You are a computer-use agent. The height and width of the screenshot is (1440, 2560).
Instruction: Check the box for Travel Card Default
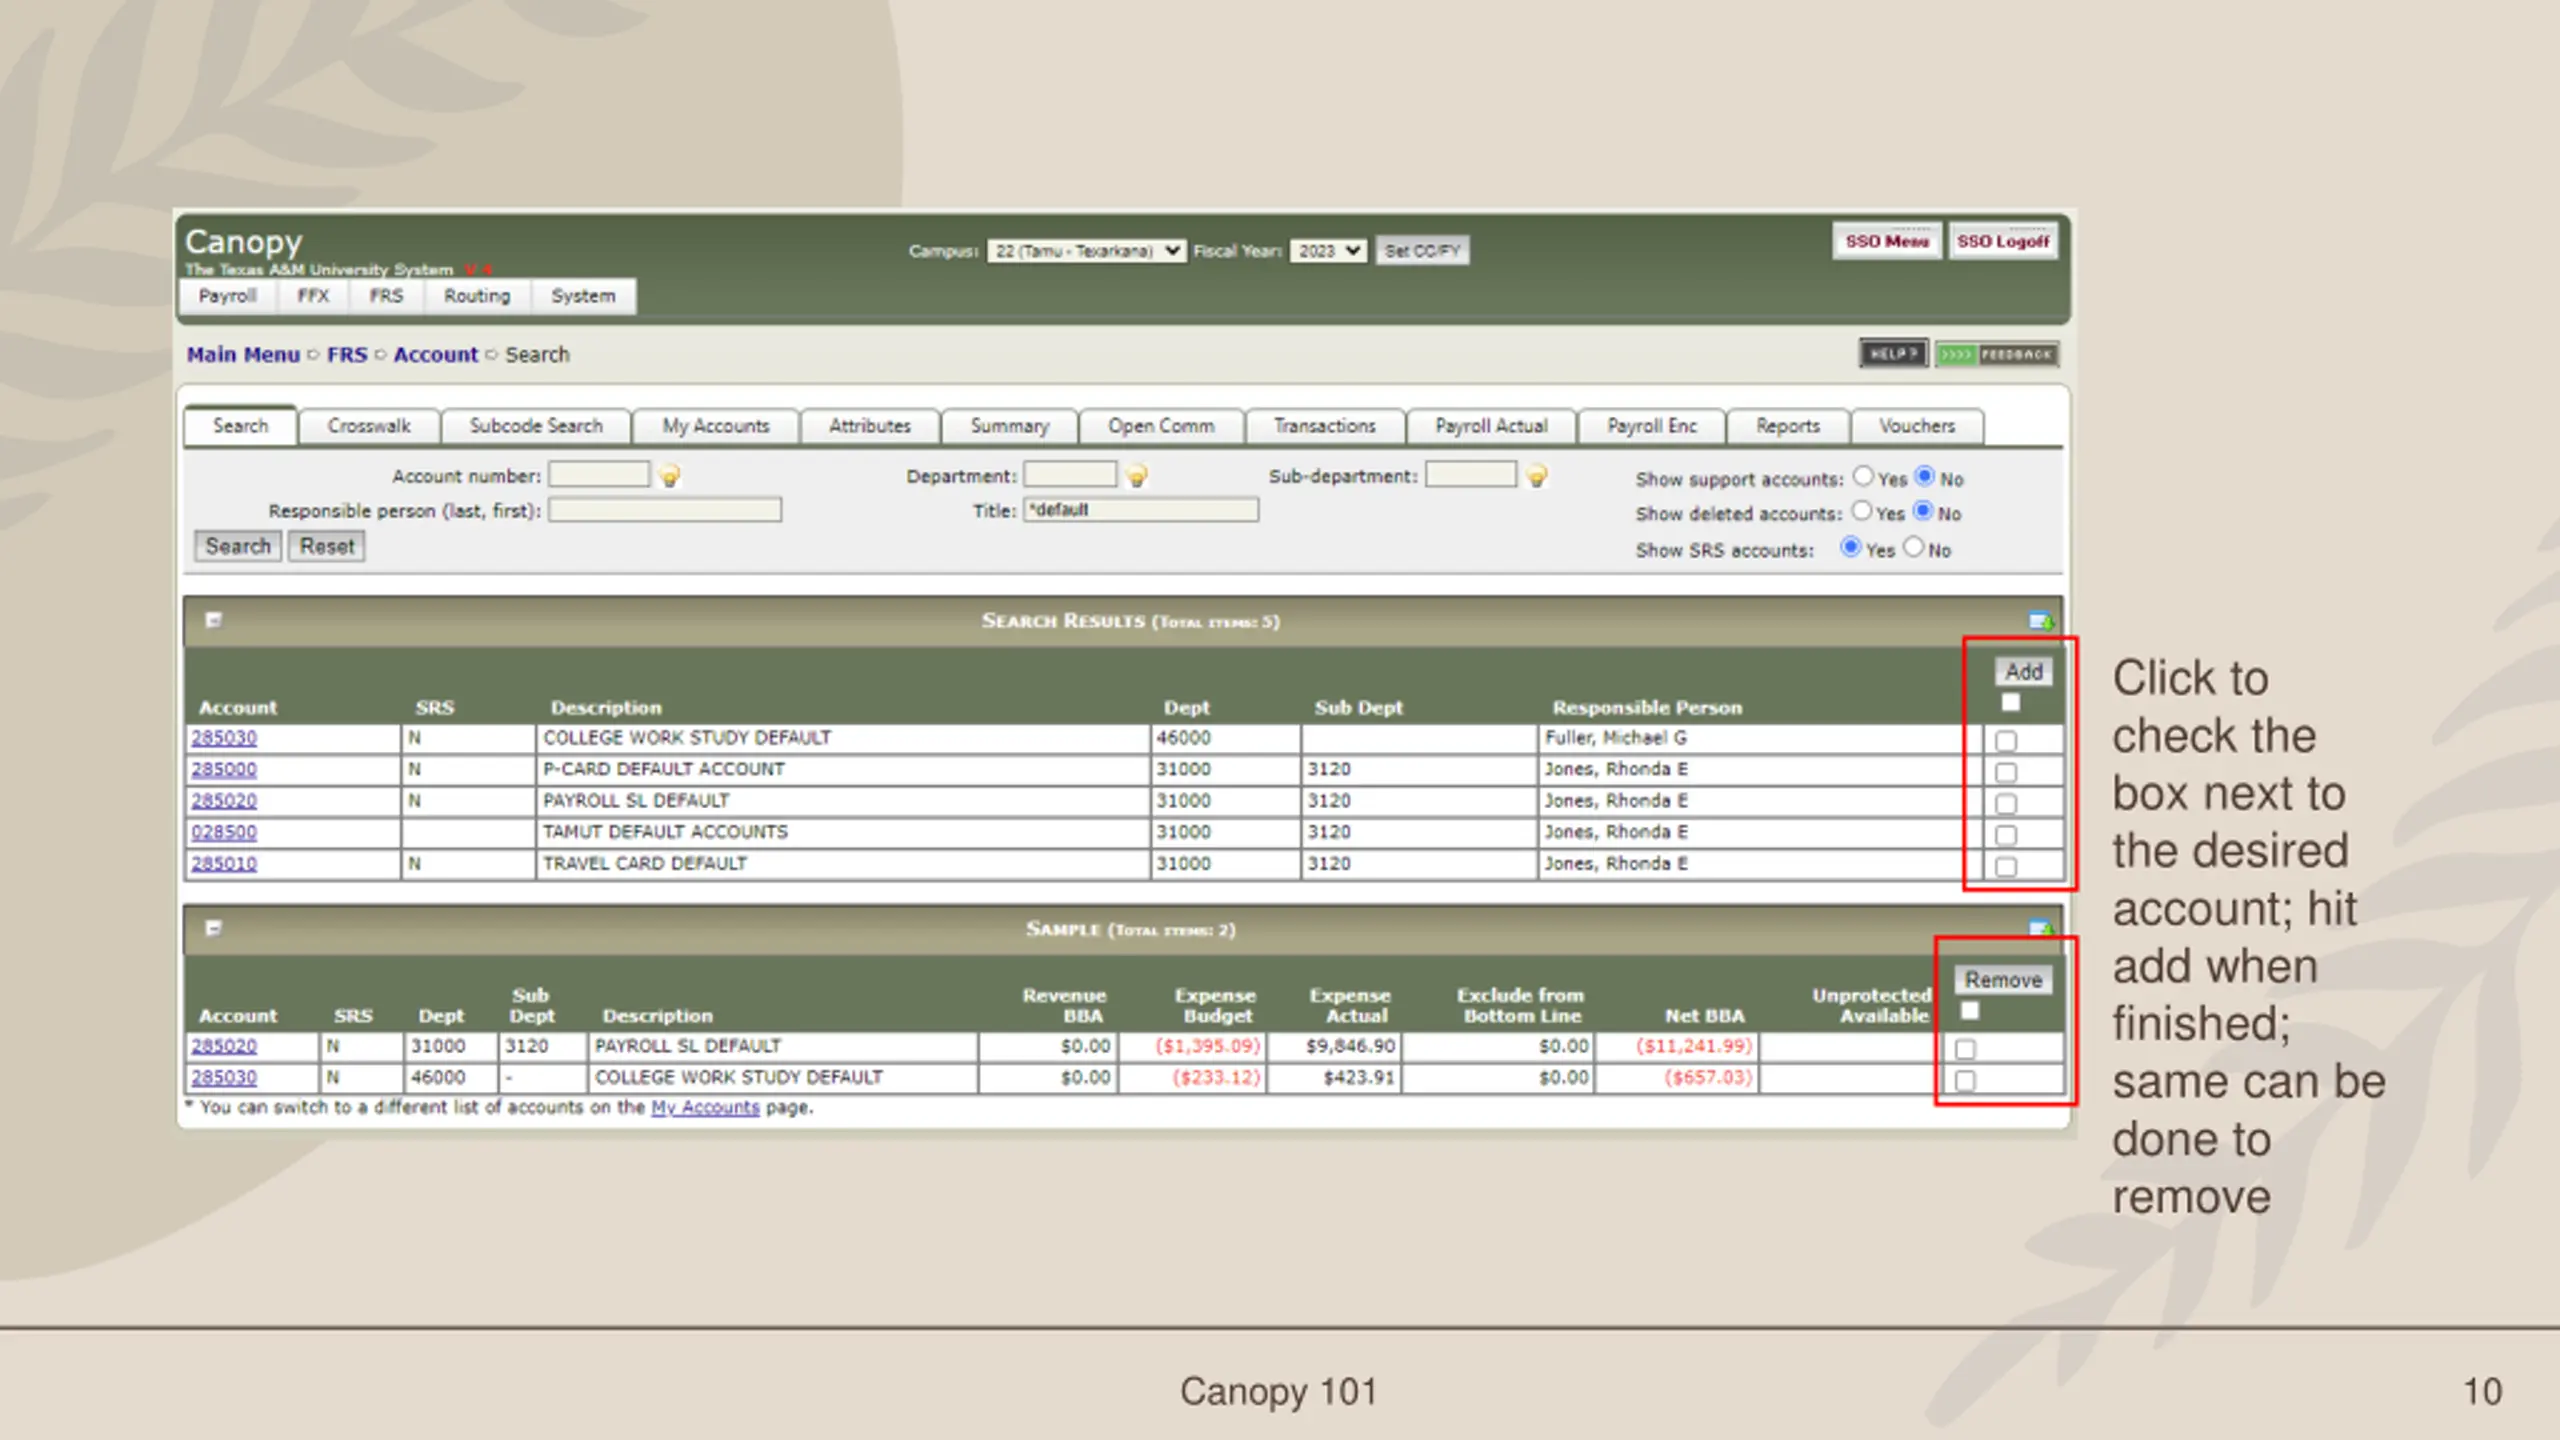tap(2006, 867)
